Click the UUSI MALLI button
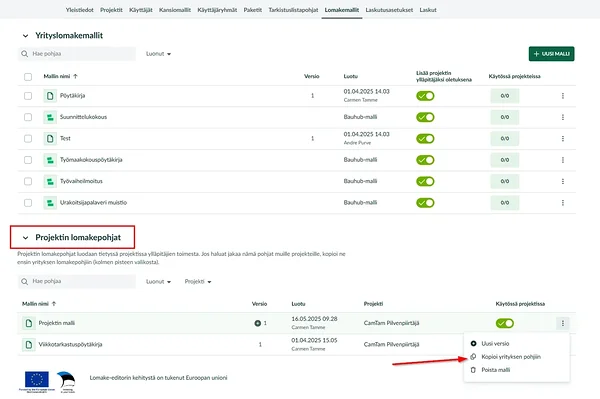The image size is (600, 399). click(551, 54)
